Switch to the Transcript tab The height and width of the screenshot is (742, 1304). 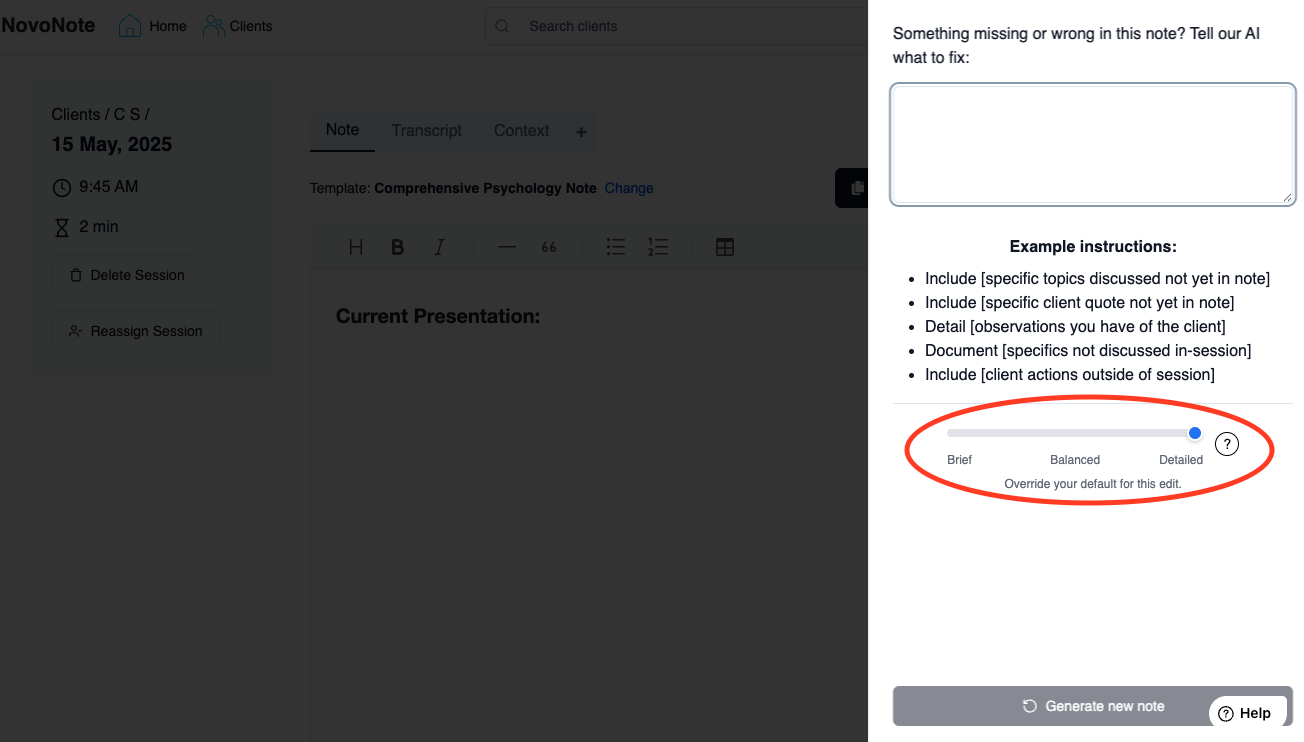point(427,130)
